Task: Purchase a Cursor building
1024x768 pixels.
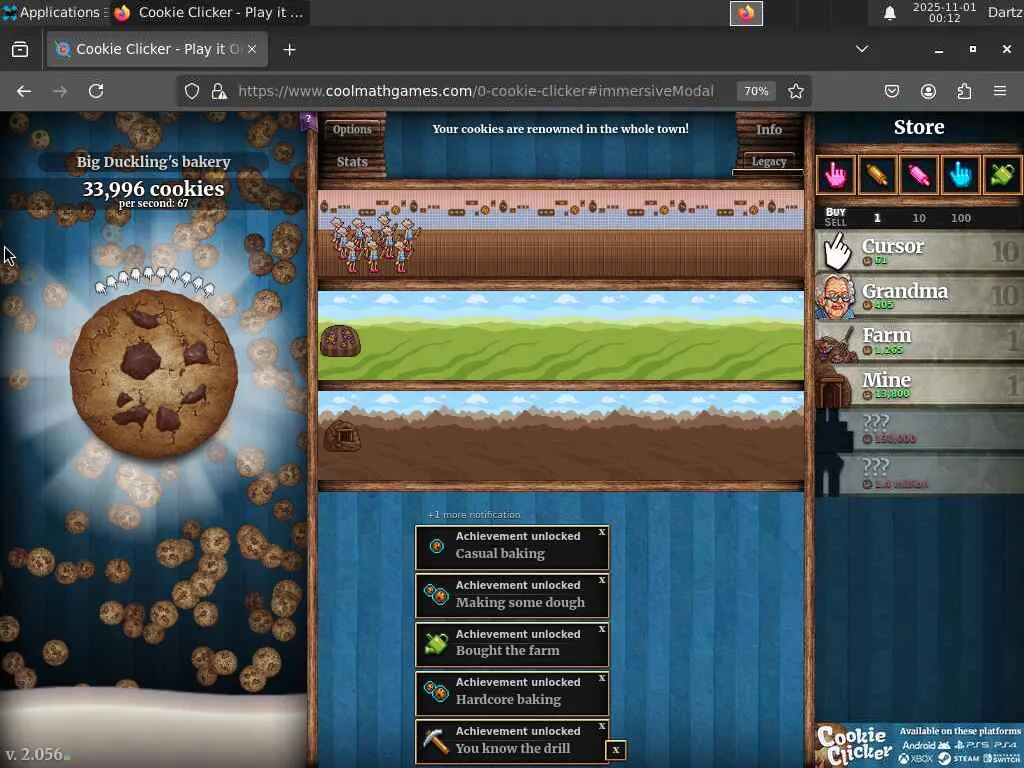Action: pos(919,251)
